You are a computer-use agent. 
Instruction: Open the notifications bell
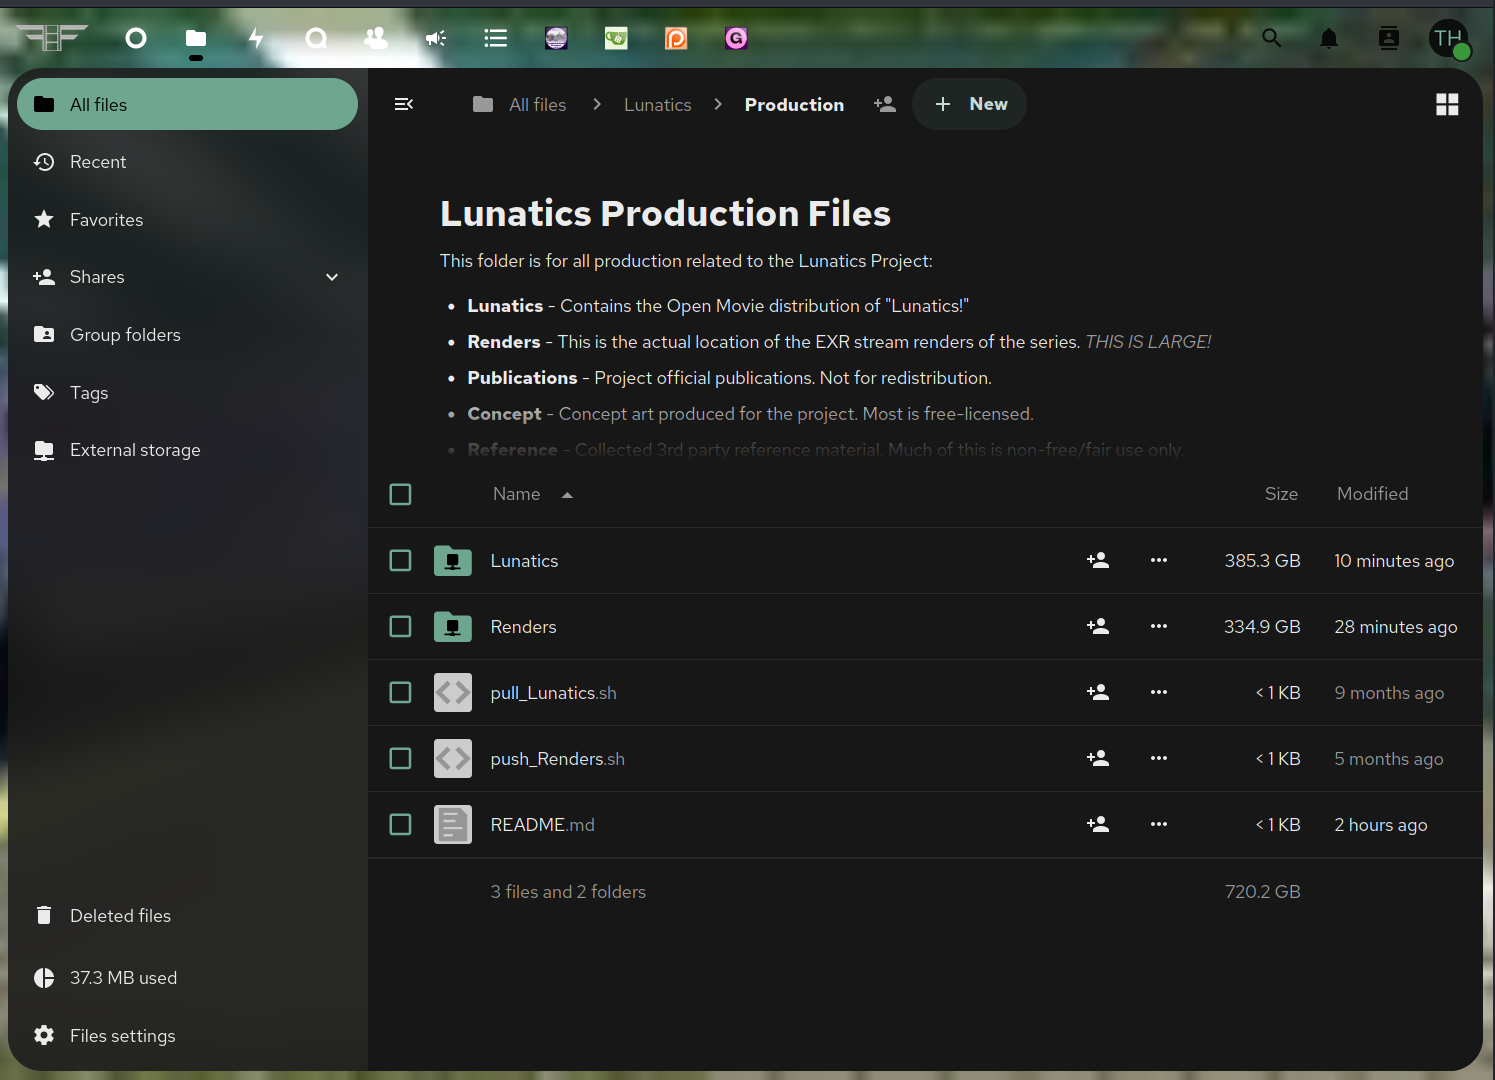click(x=1328, y=38)
